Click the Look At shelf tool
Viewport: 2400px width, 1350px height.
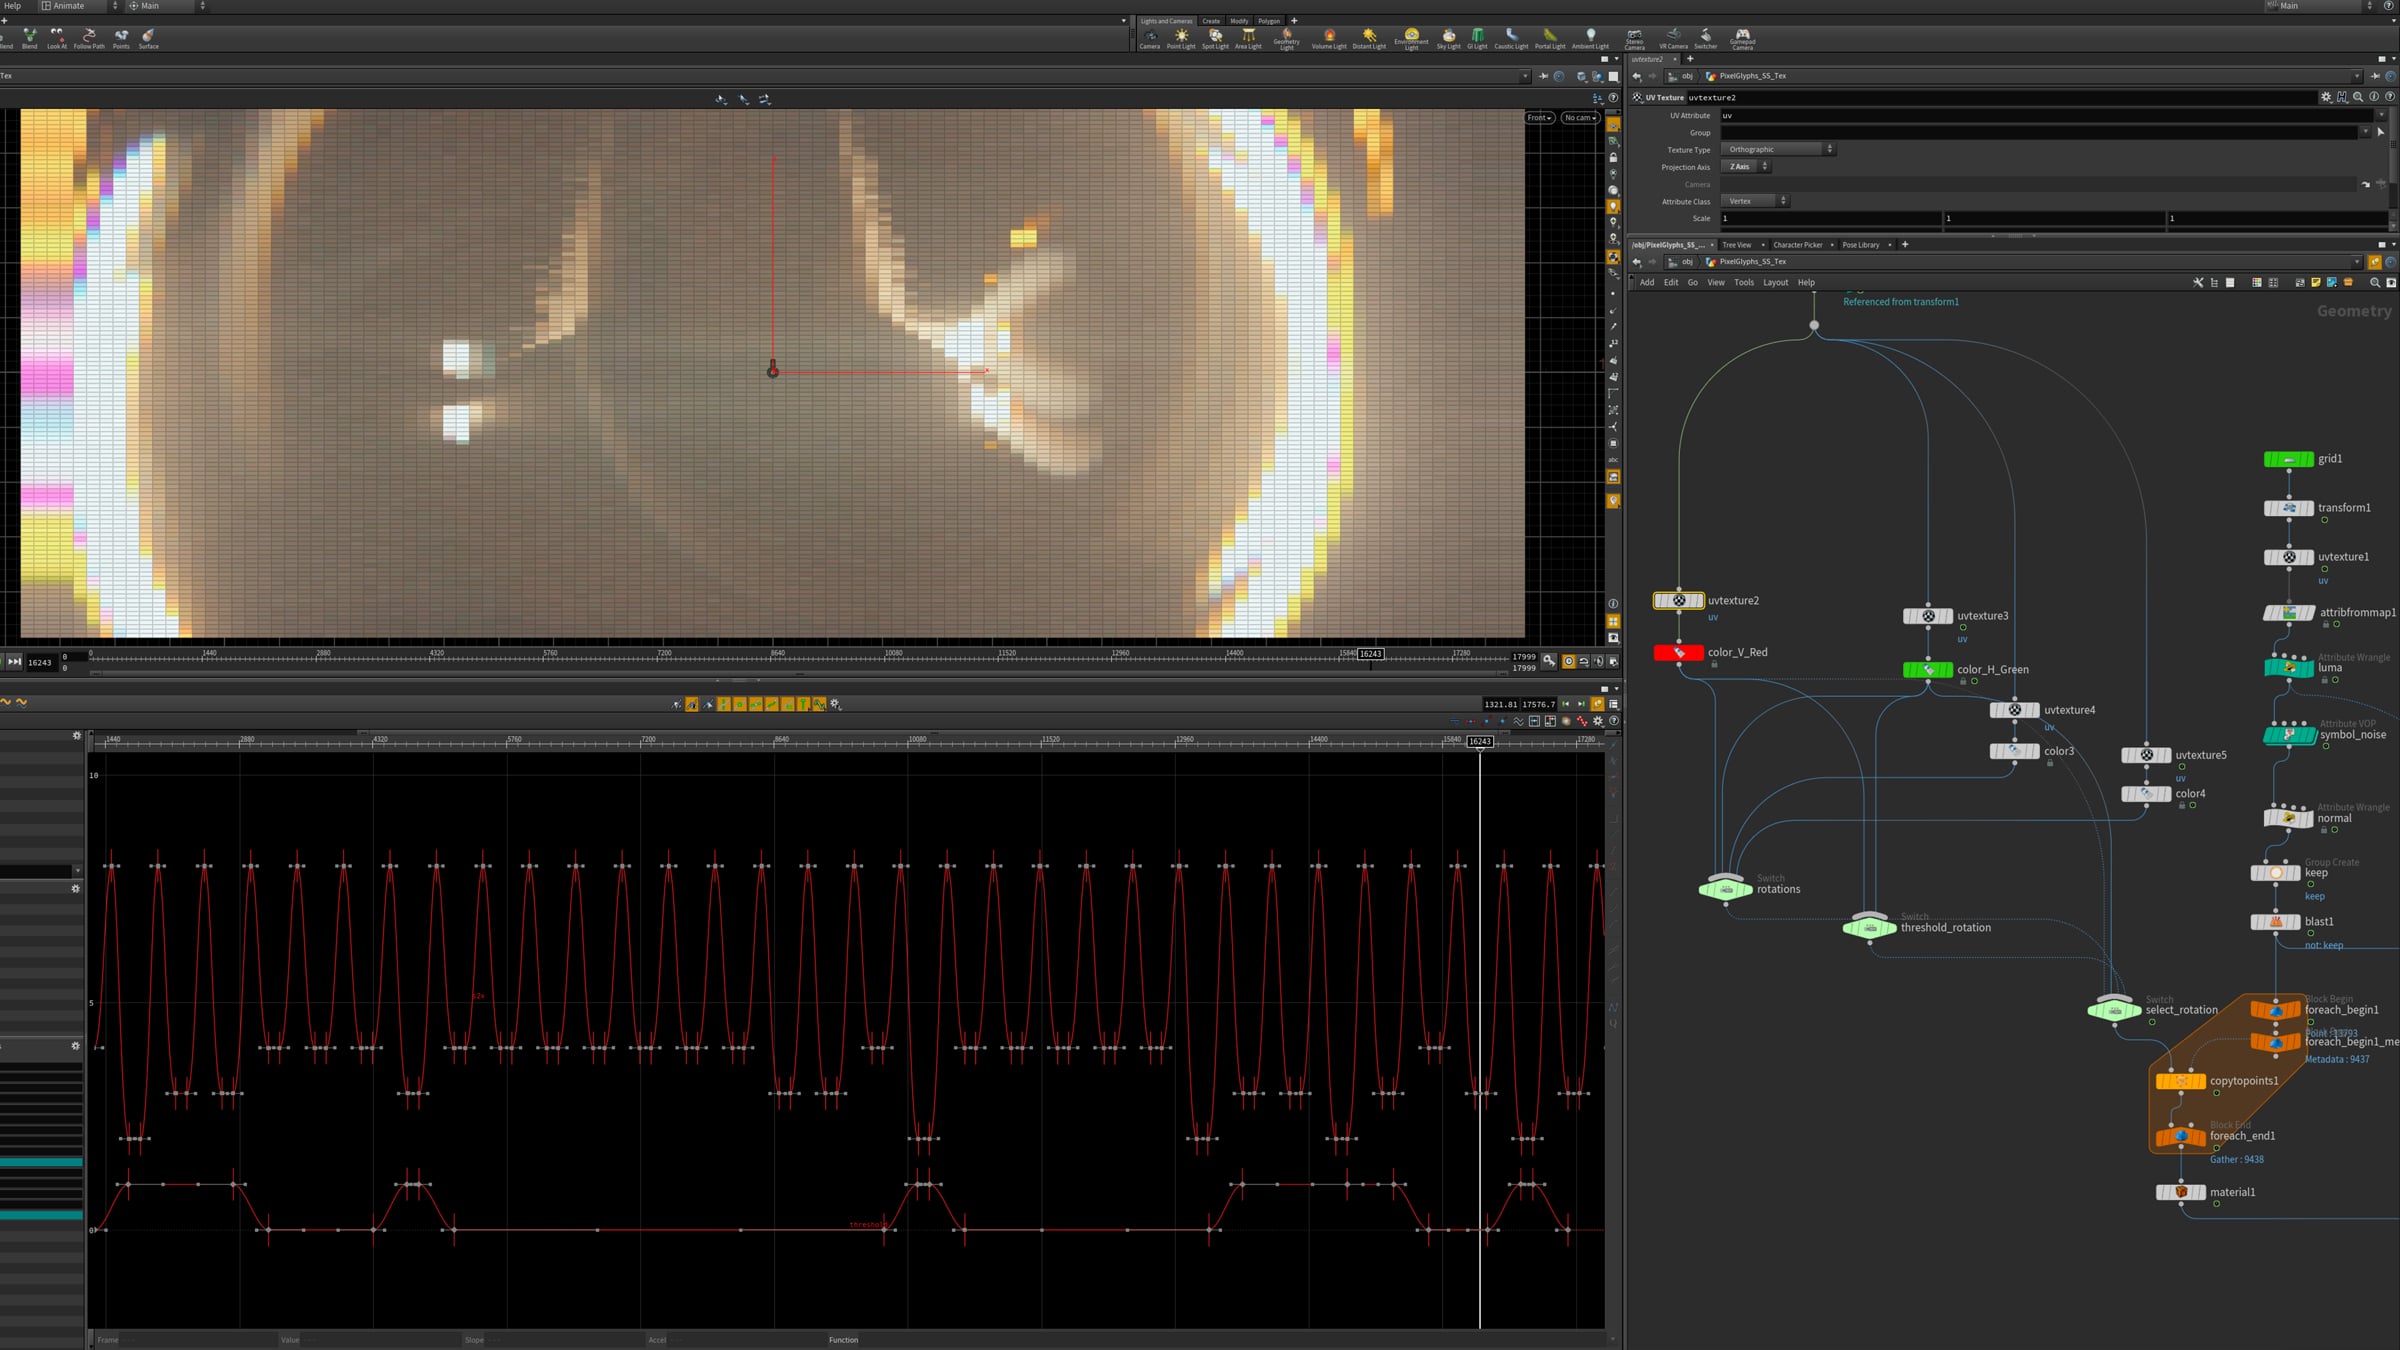coord(57,38)
